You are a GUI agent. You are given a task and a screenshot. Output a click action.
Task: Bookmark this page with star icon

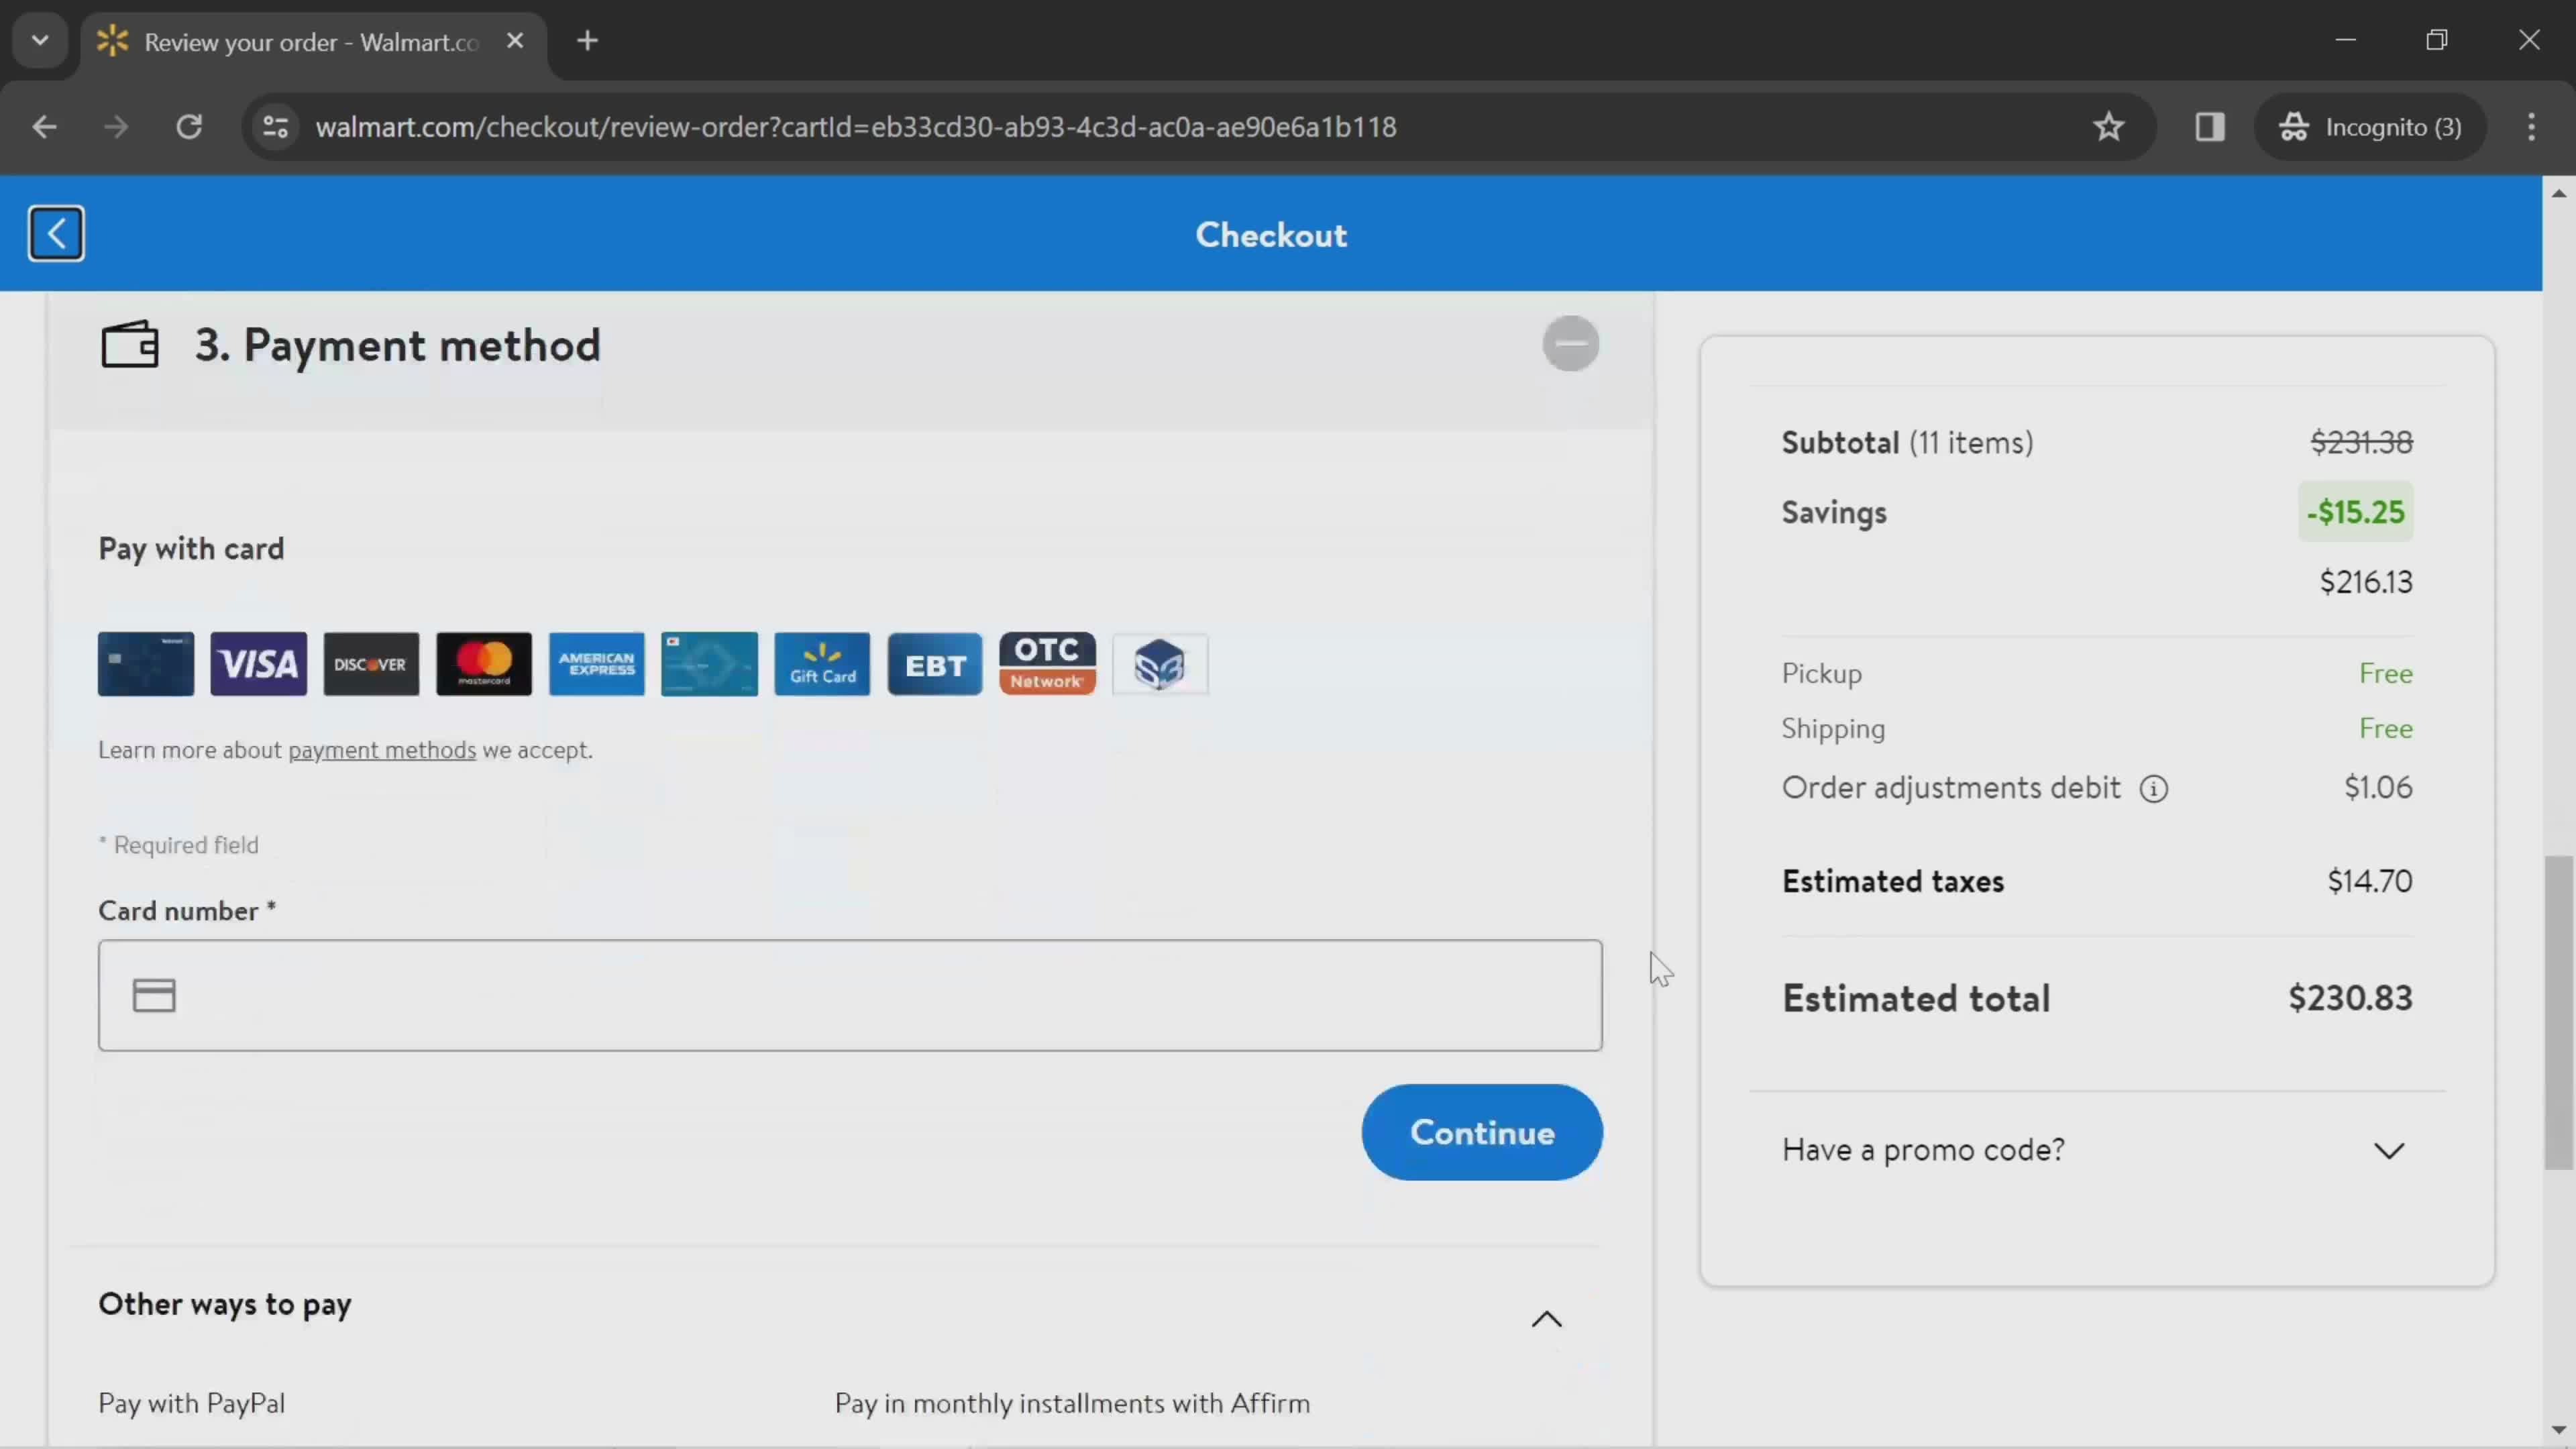point(2108,127)
